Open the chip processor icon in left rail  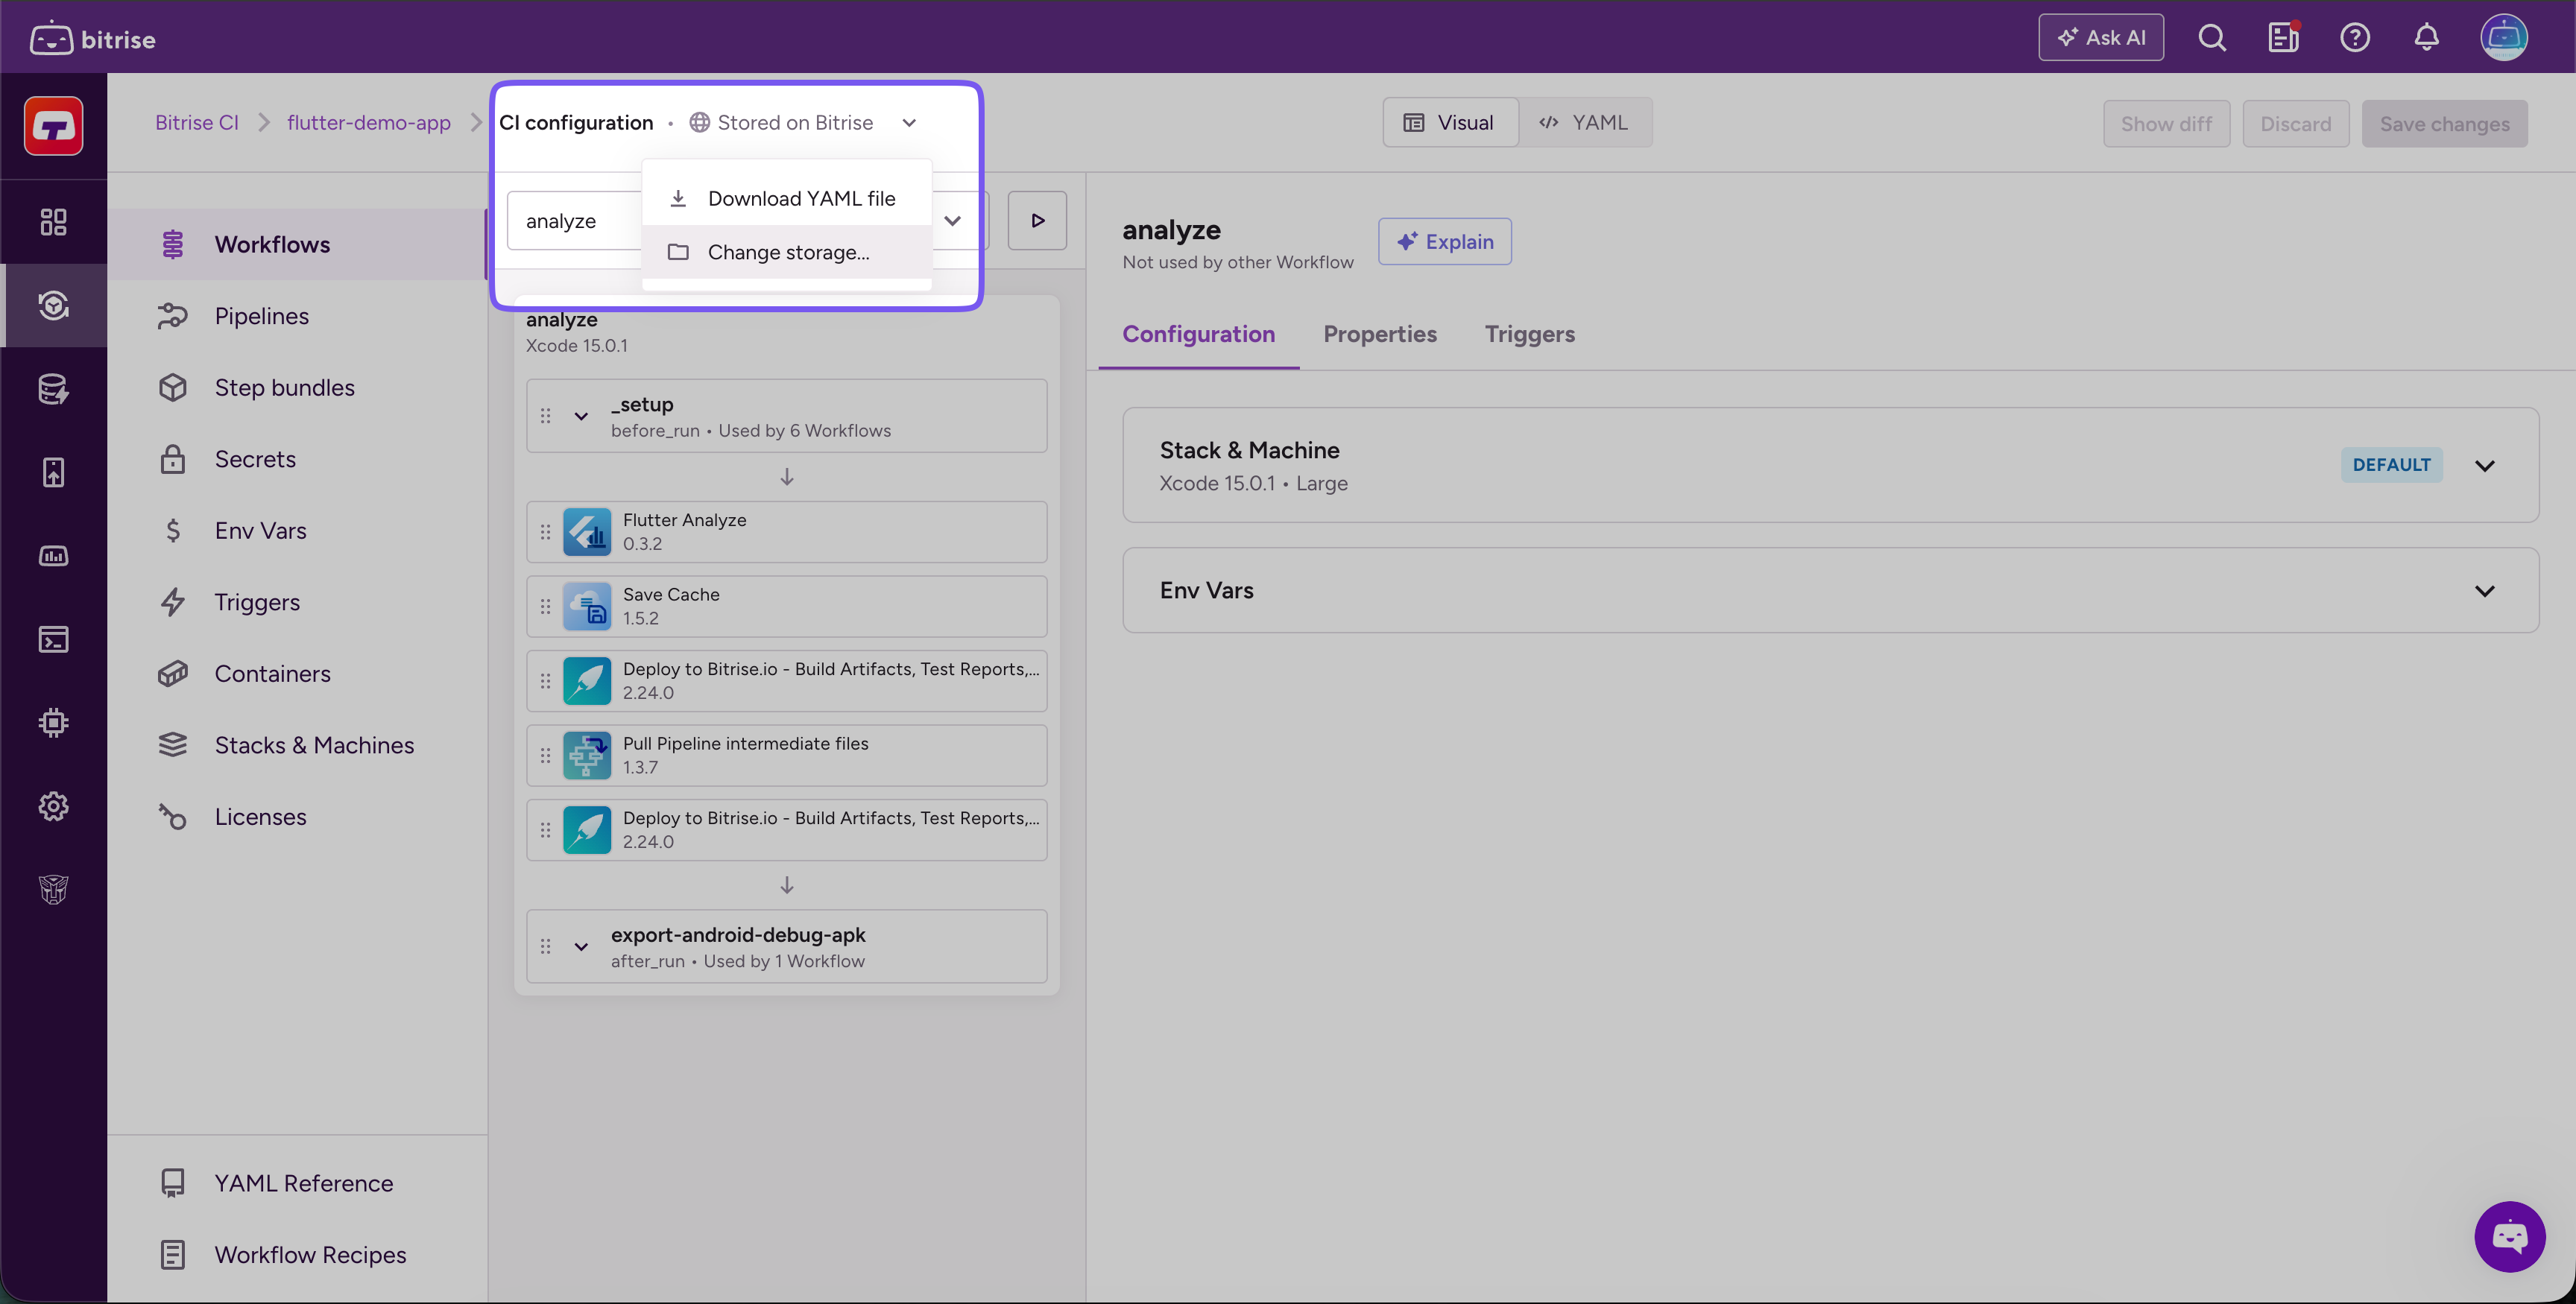point(54,723)
